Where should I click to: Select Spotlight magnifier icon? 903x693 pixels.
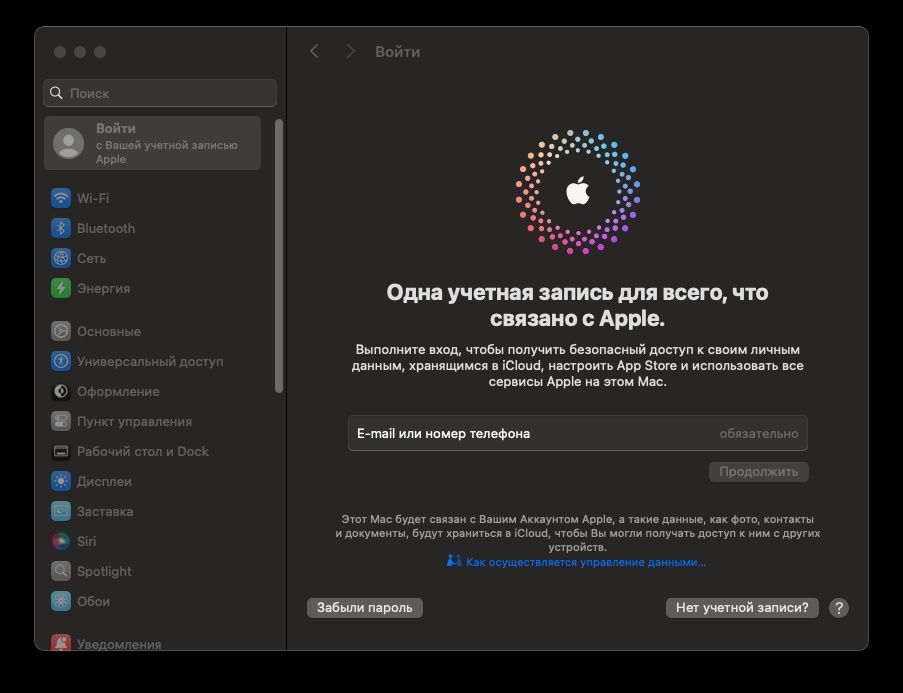(60, 571)
